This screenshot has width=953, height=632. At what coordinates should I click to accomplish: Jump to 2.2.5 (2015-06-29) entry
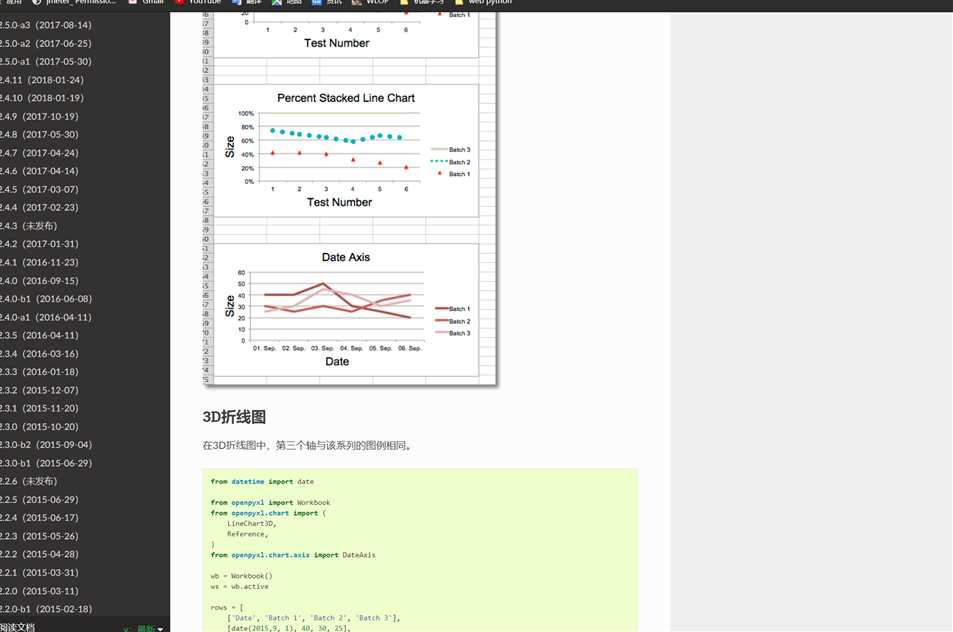39,499
